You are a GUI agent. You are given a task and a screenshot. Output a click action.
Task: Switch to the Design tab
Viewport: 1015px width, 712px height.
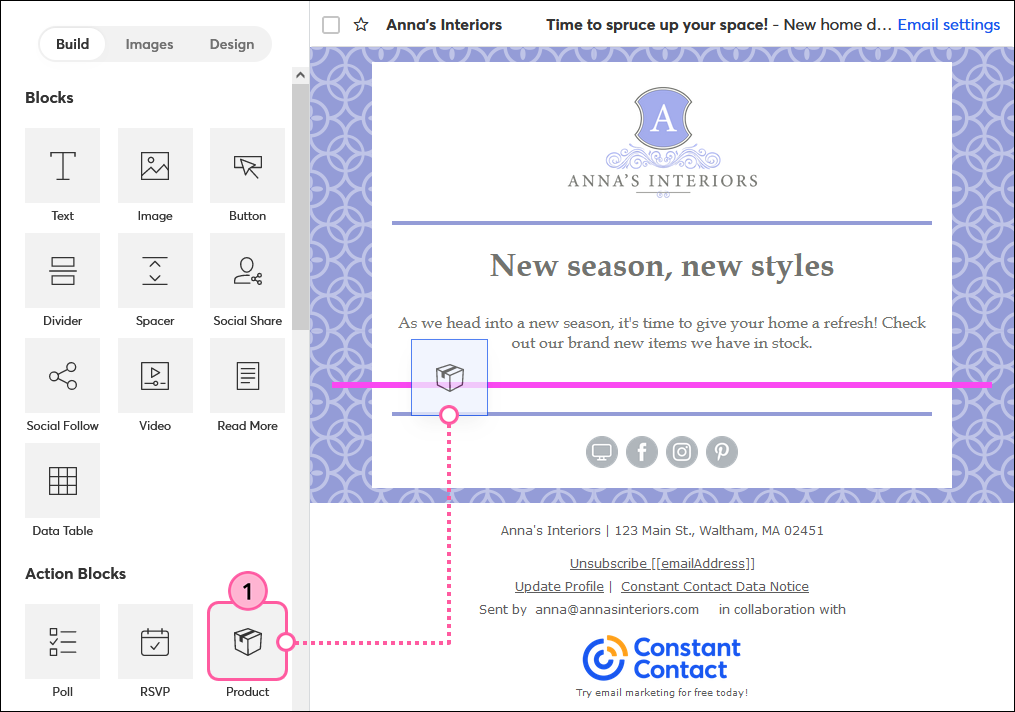232,44
